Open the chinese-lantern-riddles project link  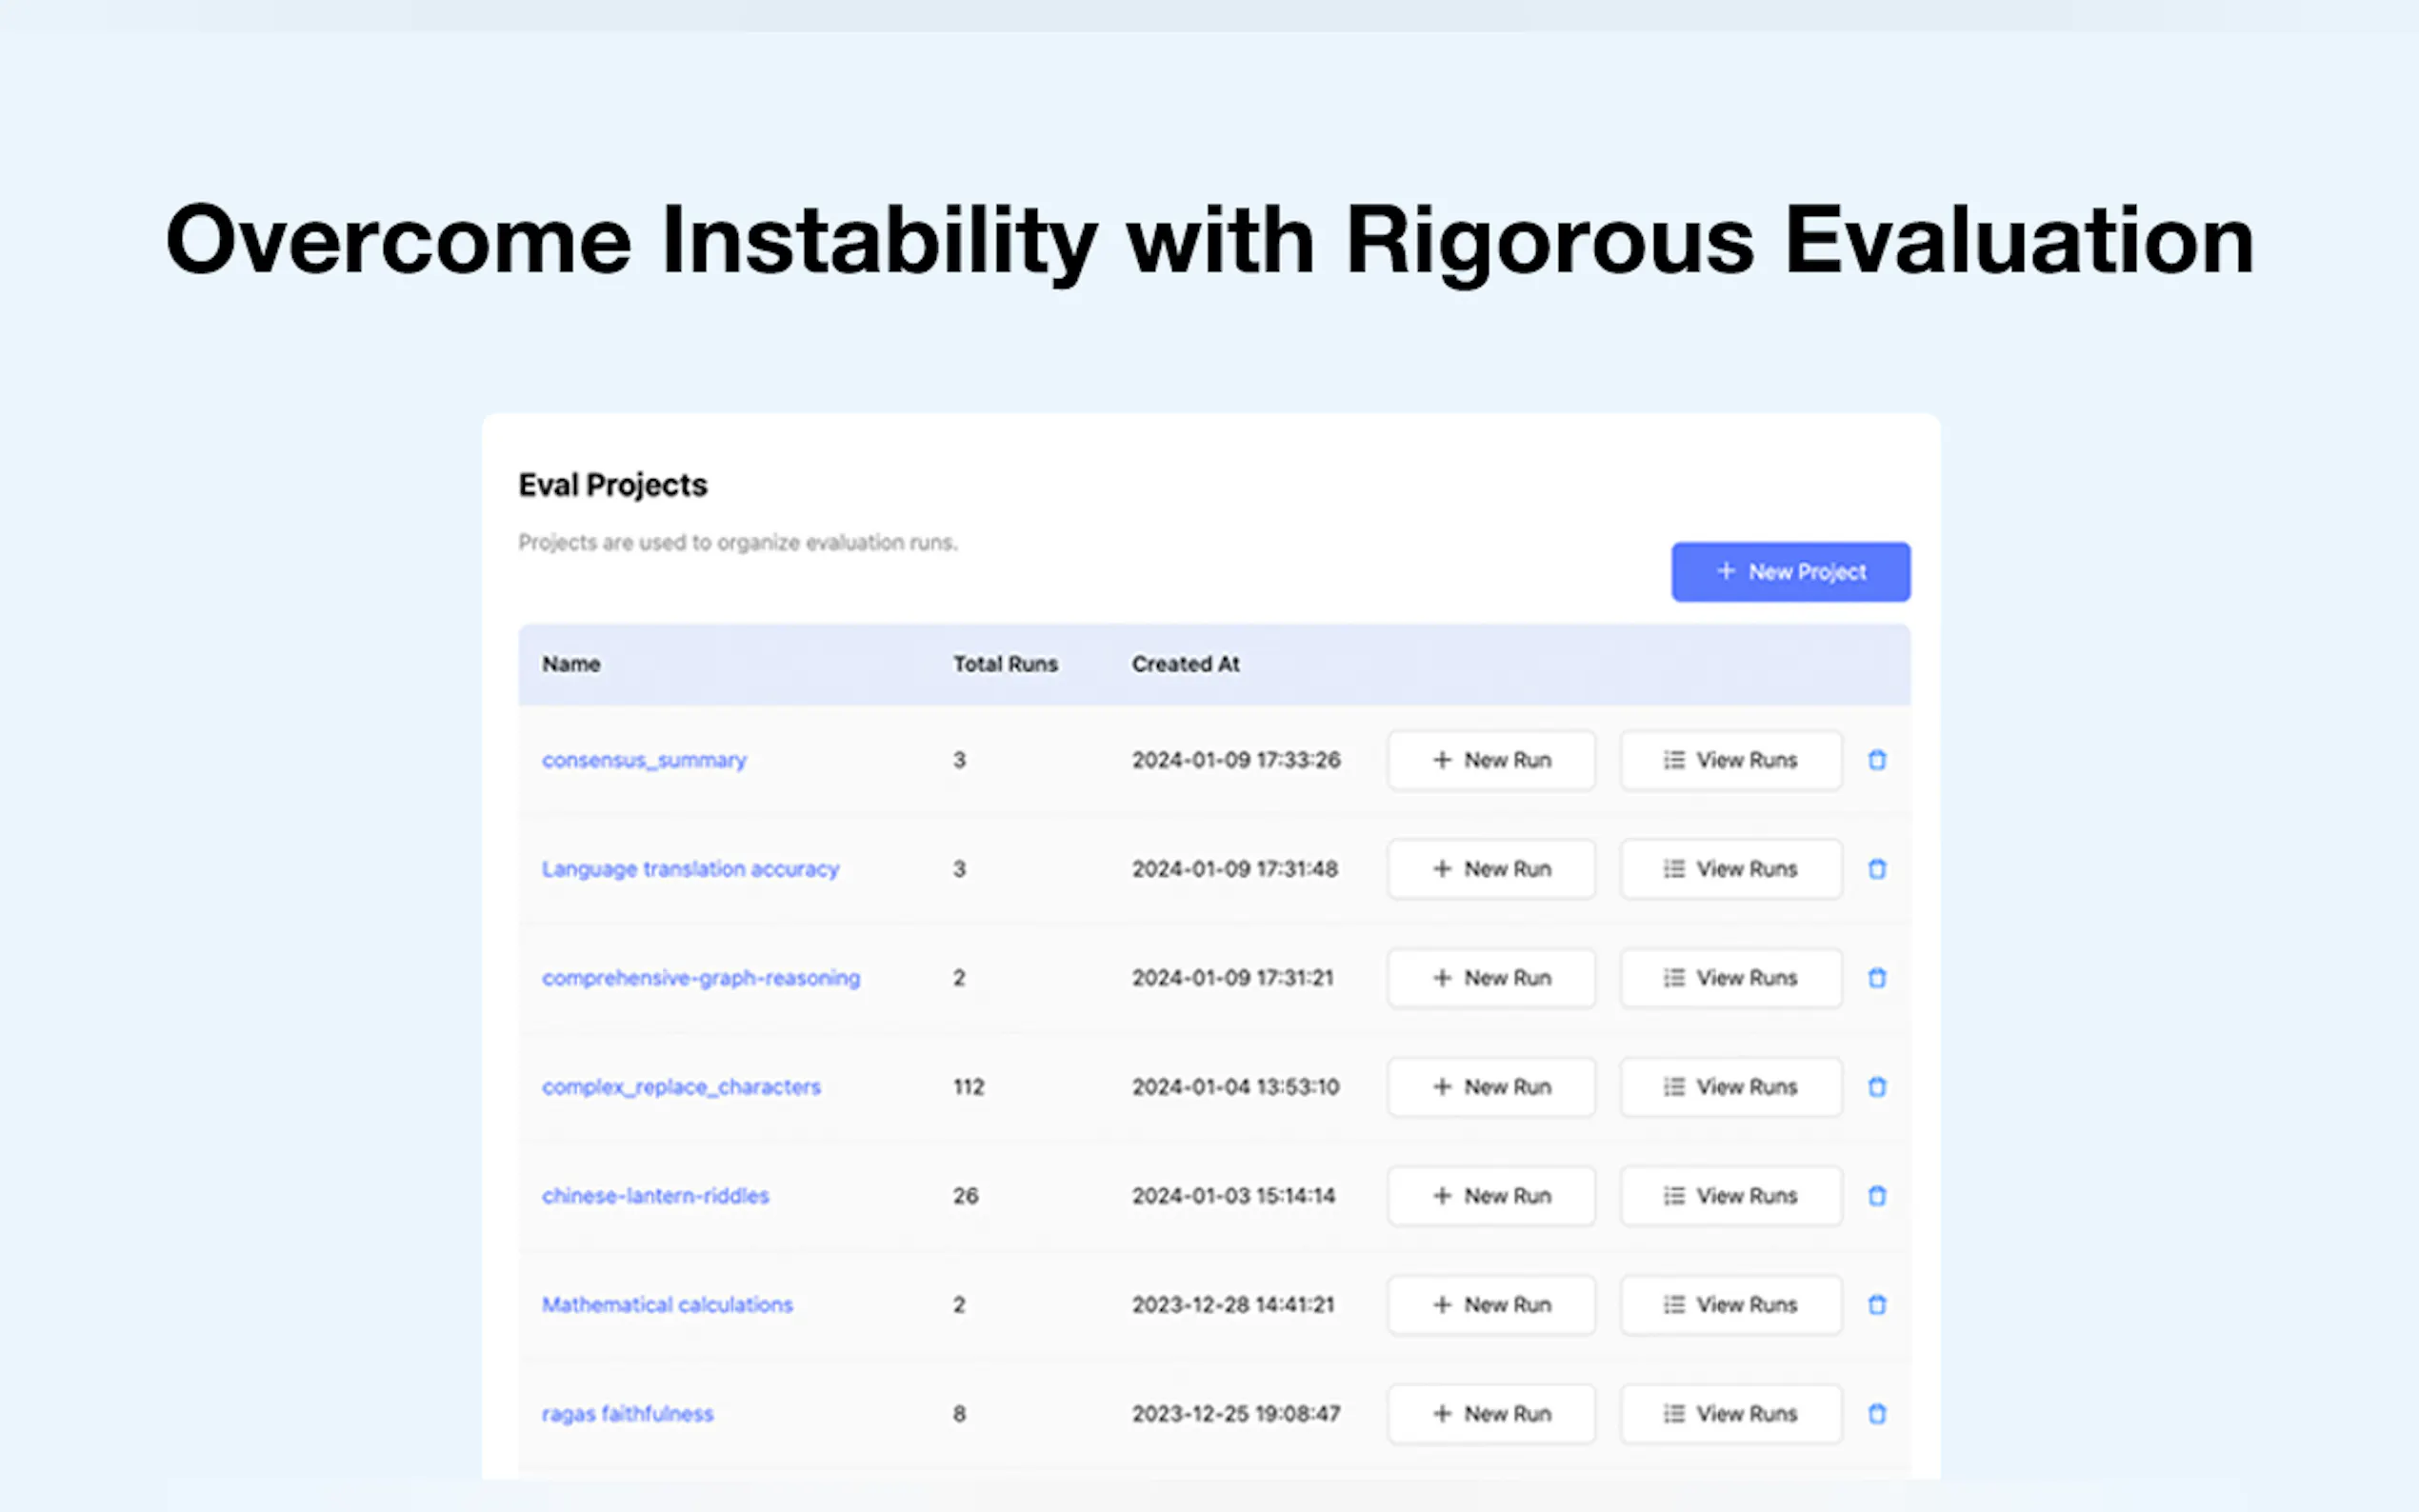[x=655, y=1196]
